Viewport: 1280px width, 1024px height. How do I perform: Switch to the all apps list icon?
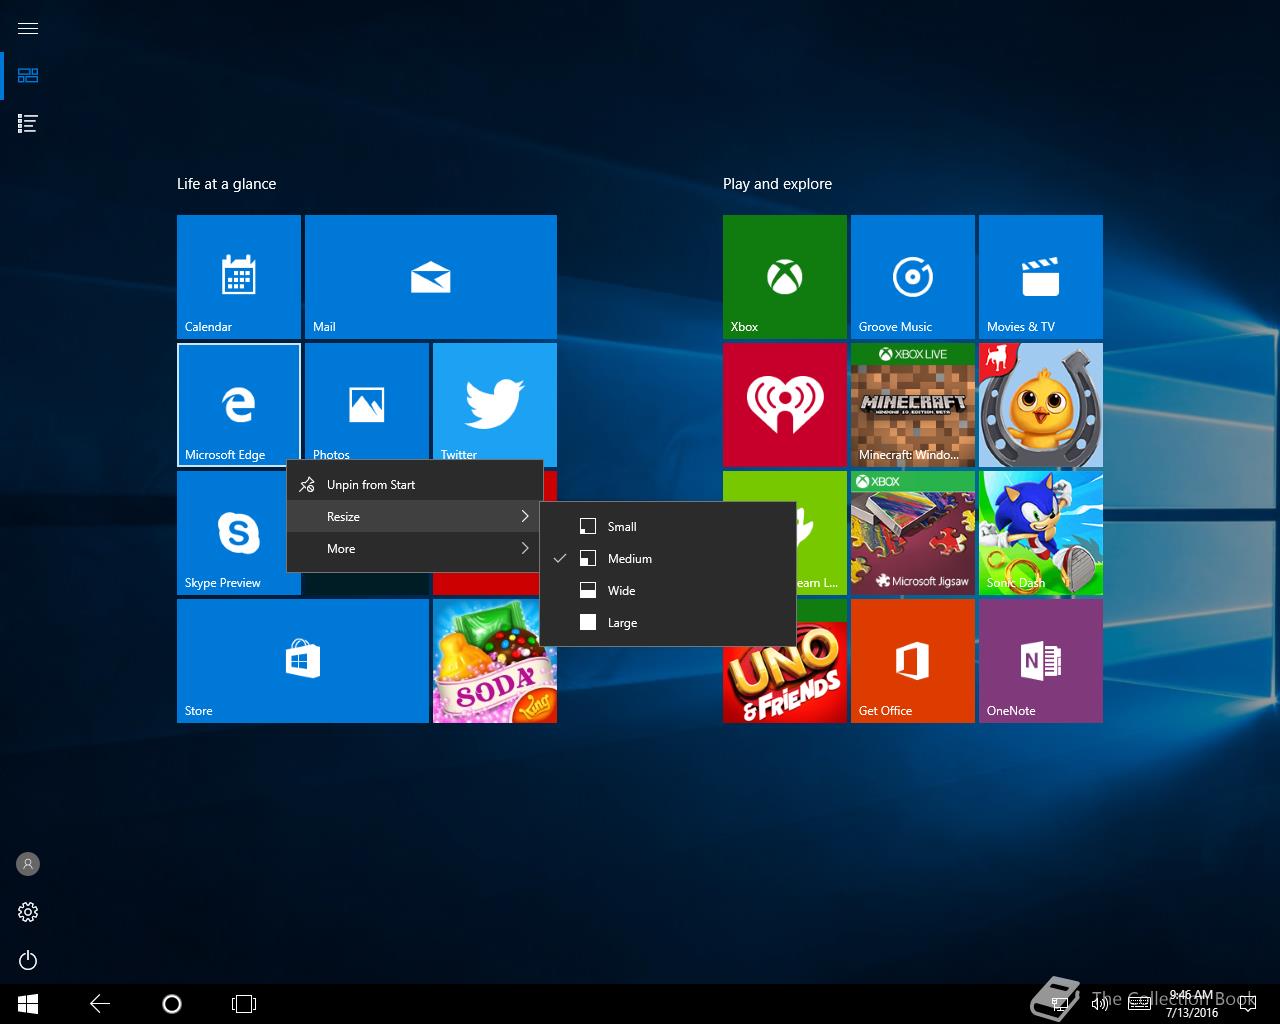click(28, 124)
